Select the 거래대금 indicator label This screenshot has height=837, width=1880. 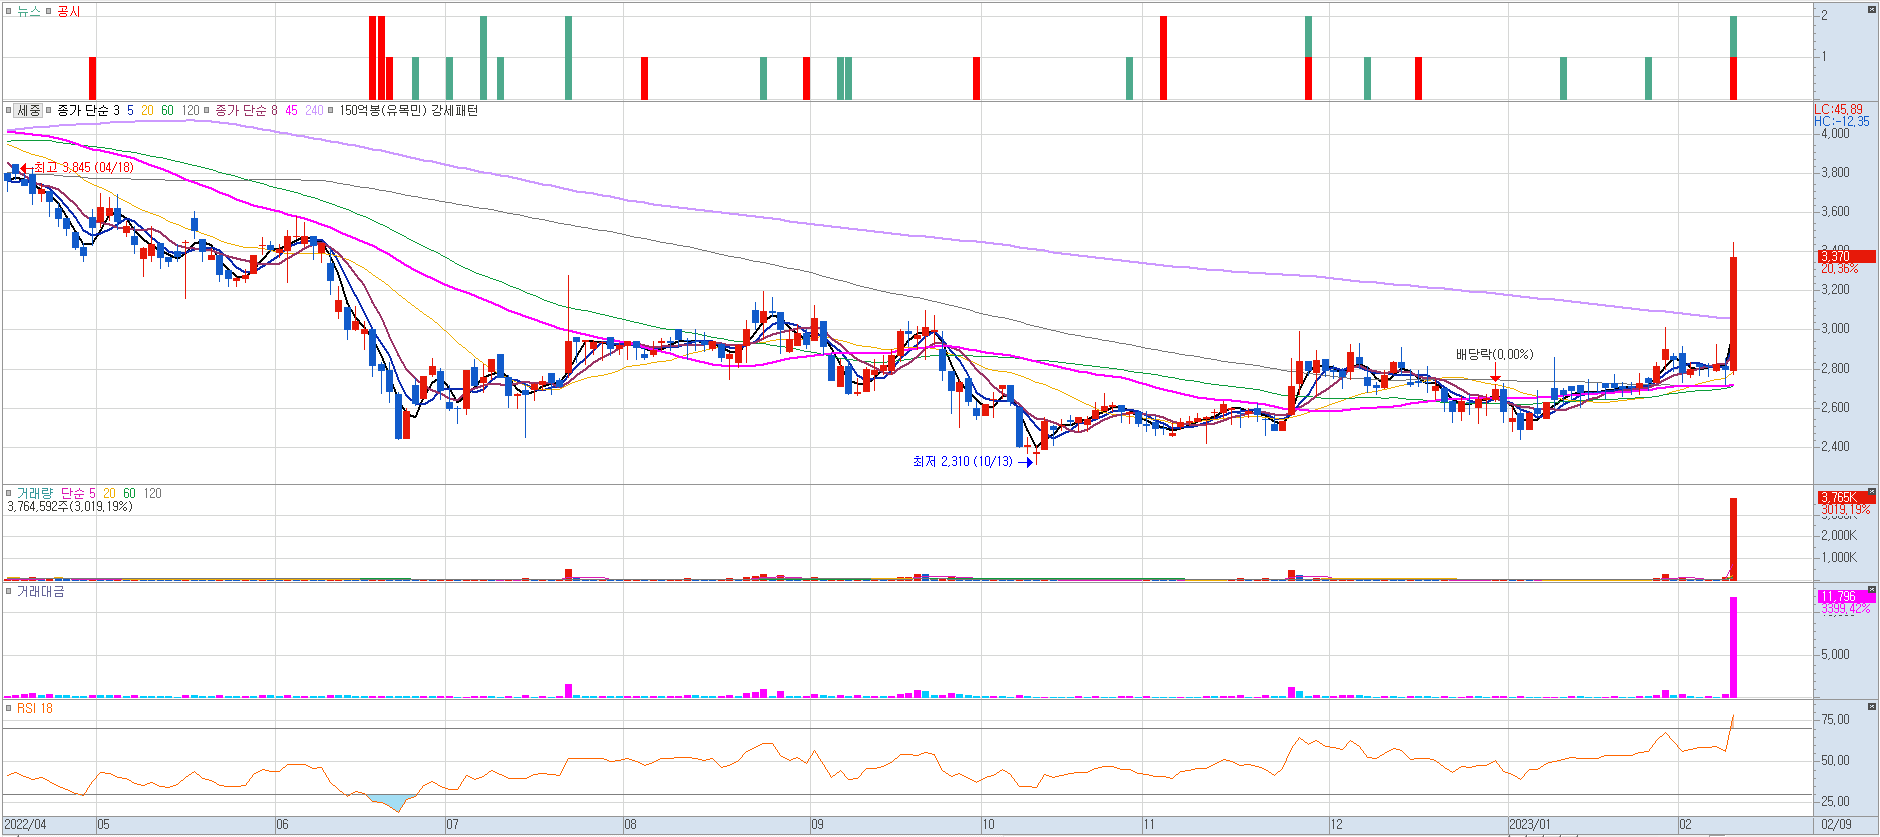40,591
